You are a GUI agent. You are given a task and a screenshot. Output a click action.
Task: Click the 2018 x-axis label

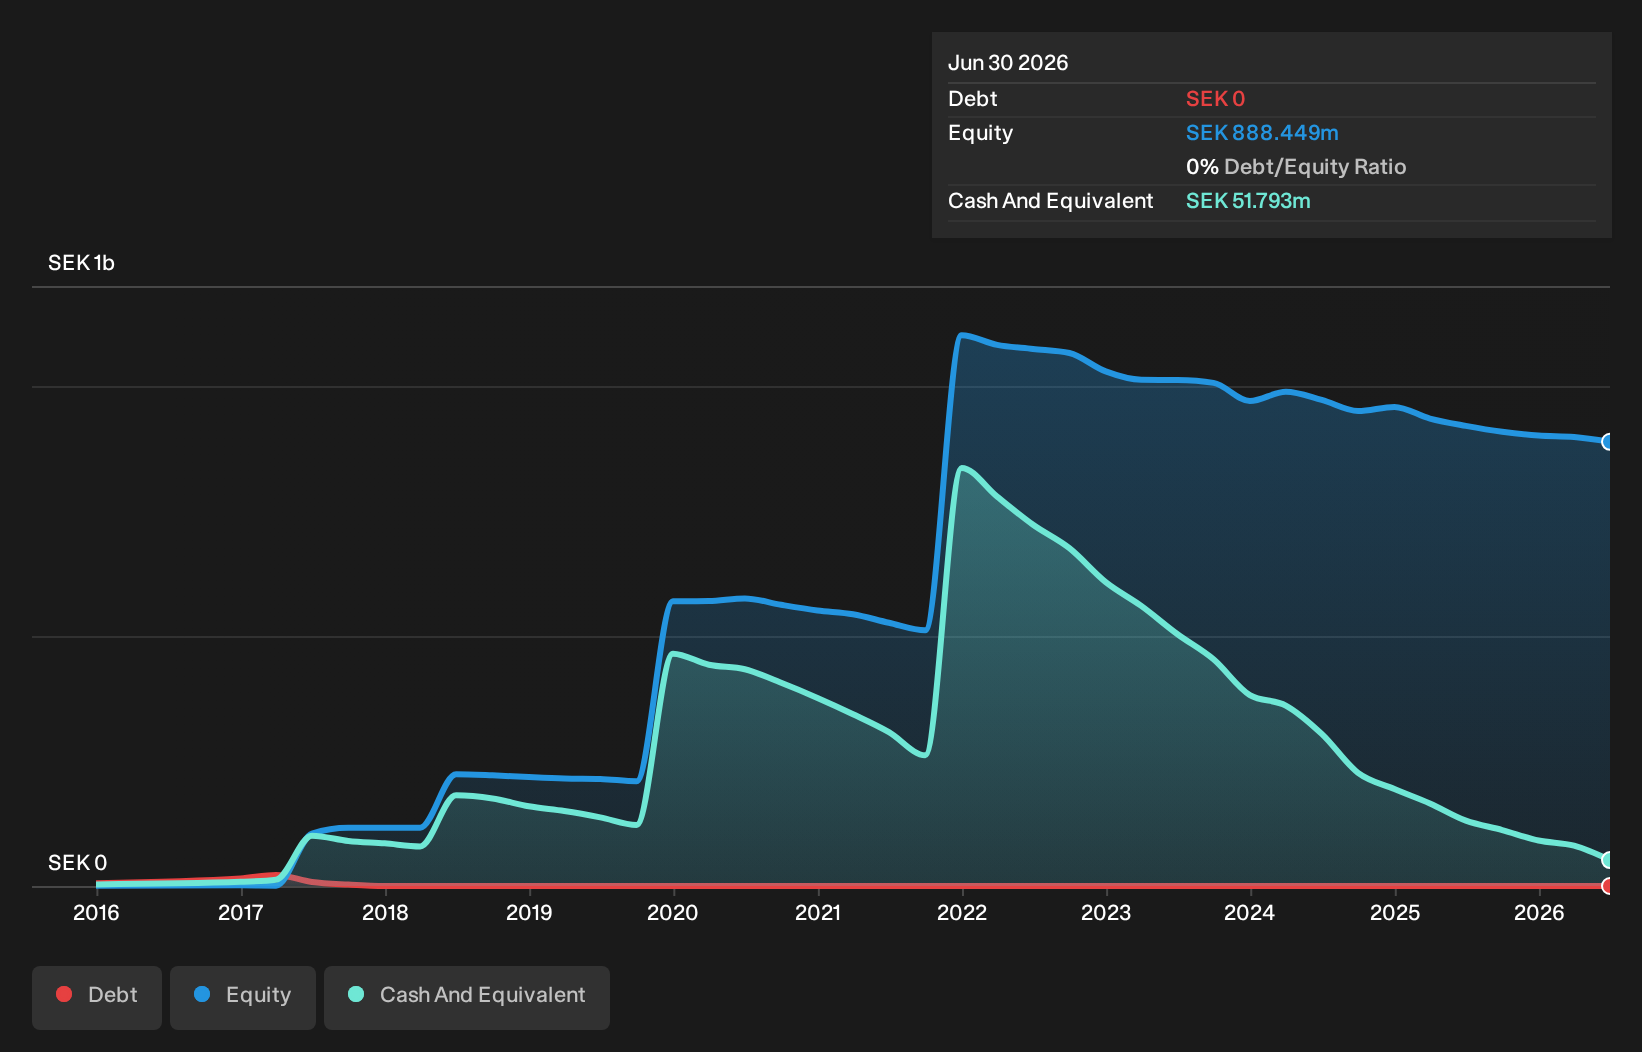coord(385,913)
